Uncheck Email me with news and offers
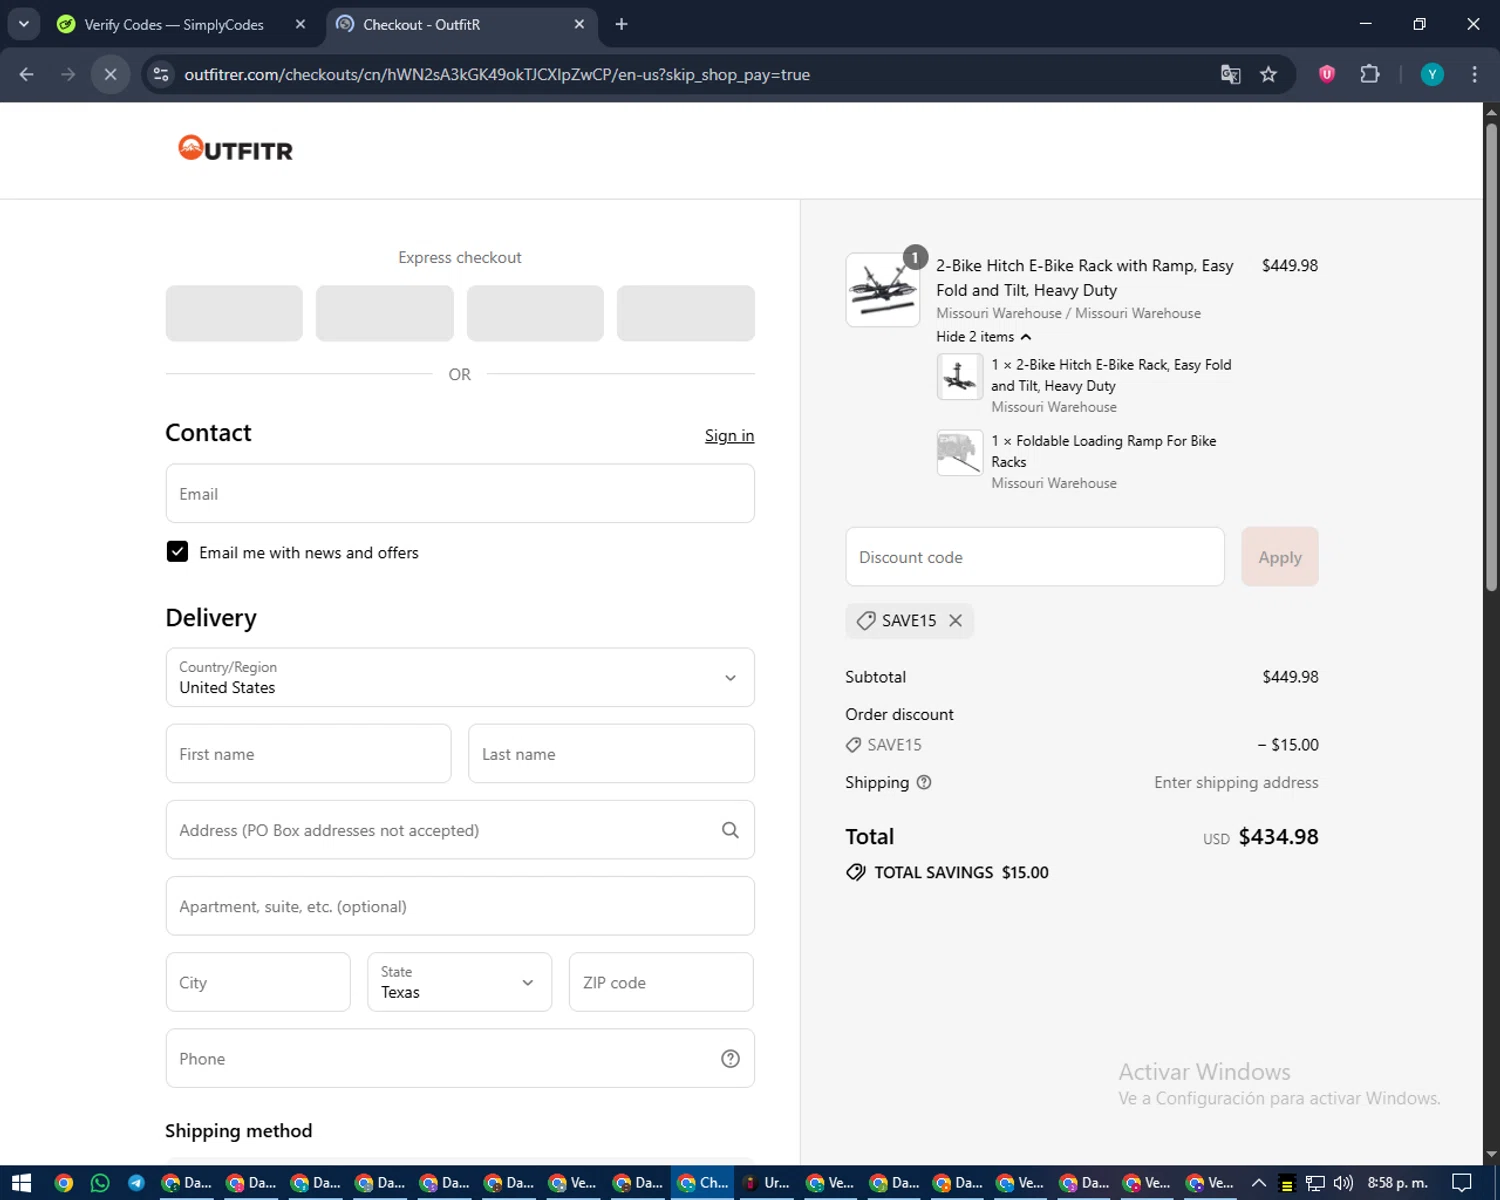The height and width of the screenshot is (1200, 1500). click(x=177, y=552)
